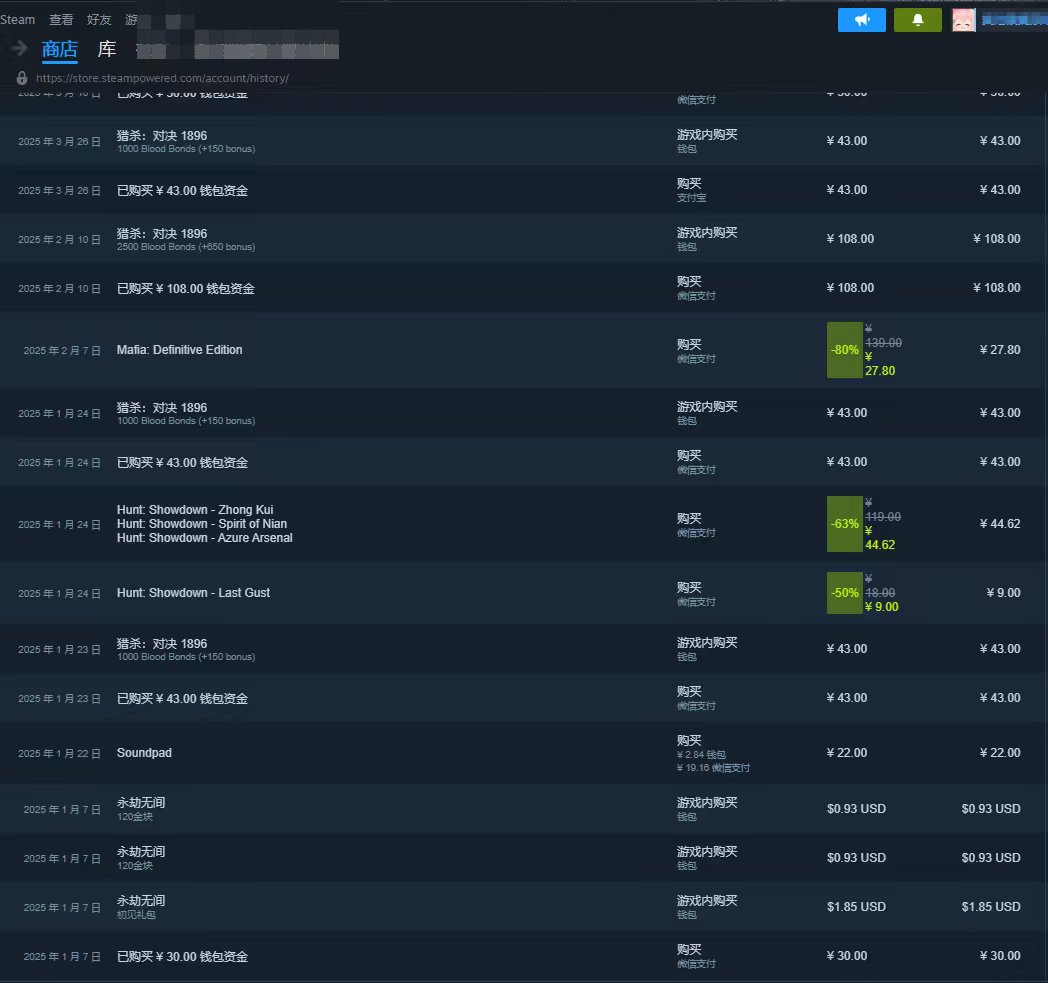The width and height of the screenshot is (1048, 983).
Task: Select the 2500 Blood Bonds (+650 bonus) text
Action: pos(186,247)
